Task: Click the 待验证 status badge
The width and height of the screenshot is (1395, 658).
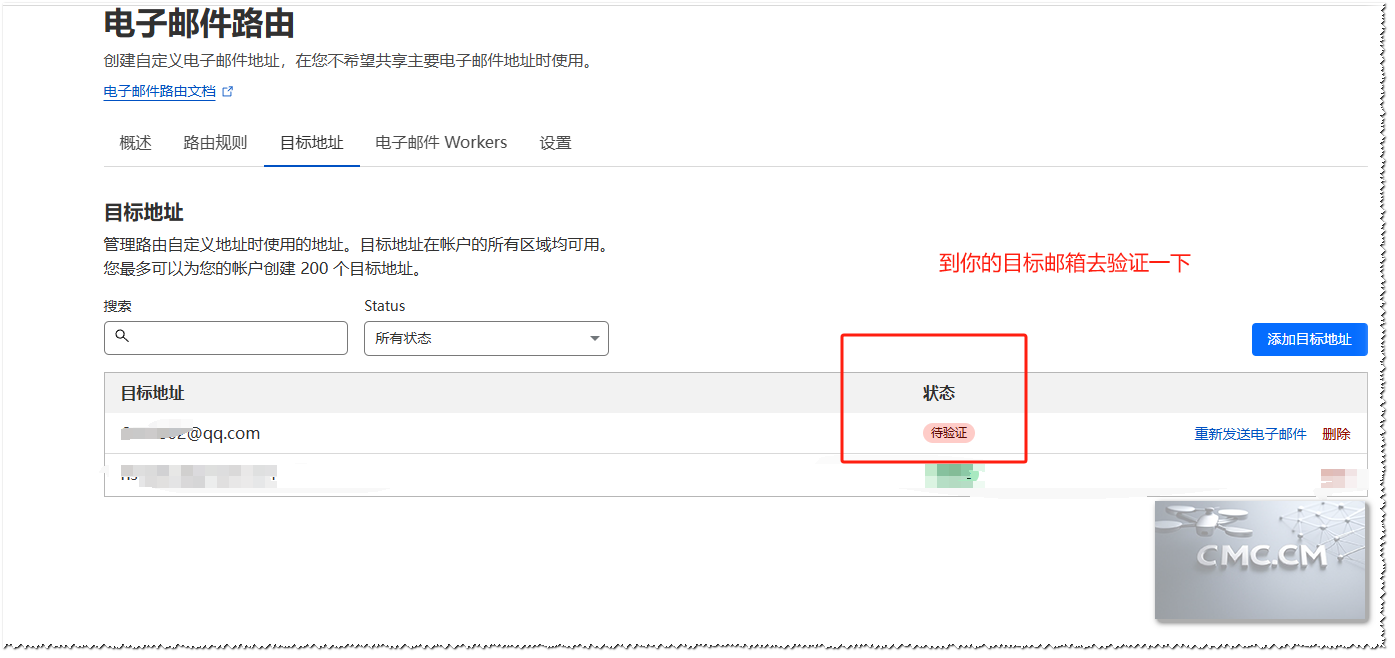Action: 949,433
